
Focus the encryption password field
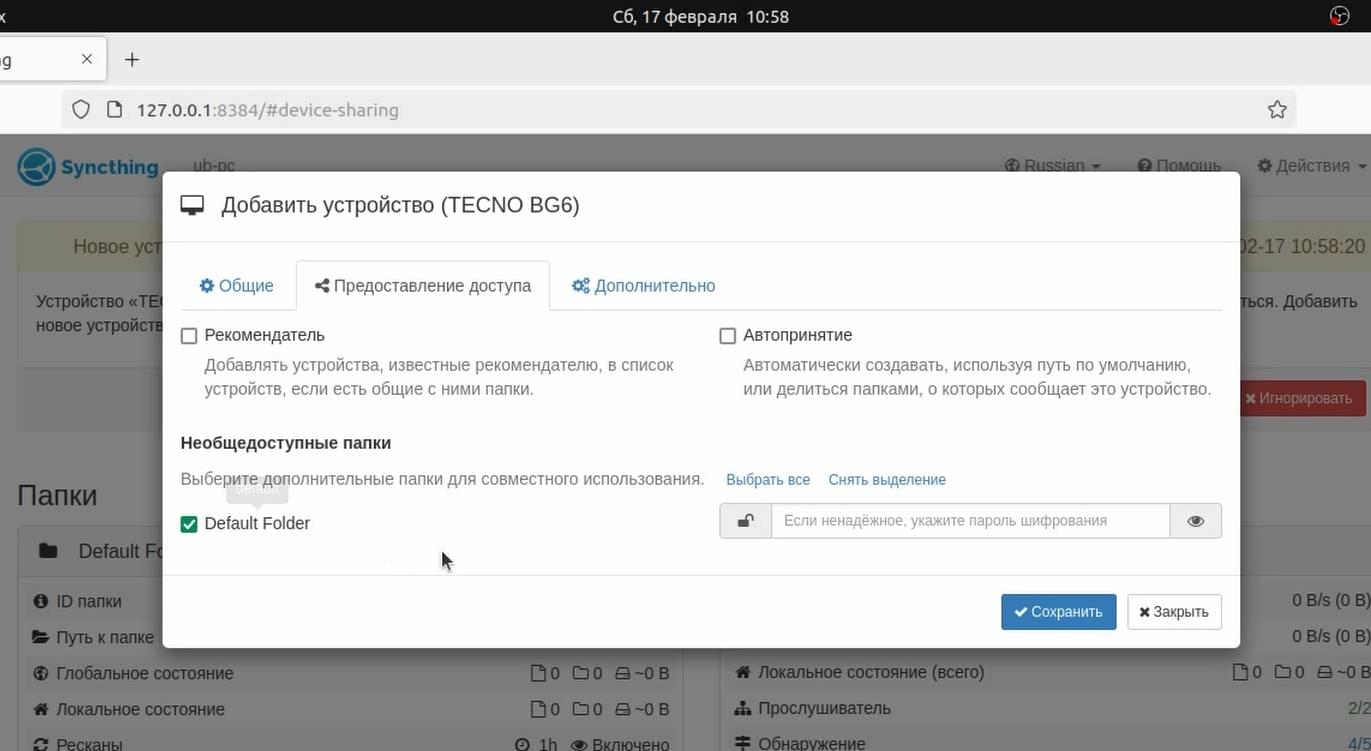click(x=970, y=521)
